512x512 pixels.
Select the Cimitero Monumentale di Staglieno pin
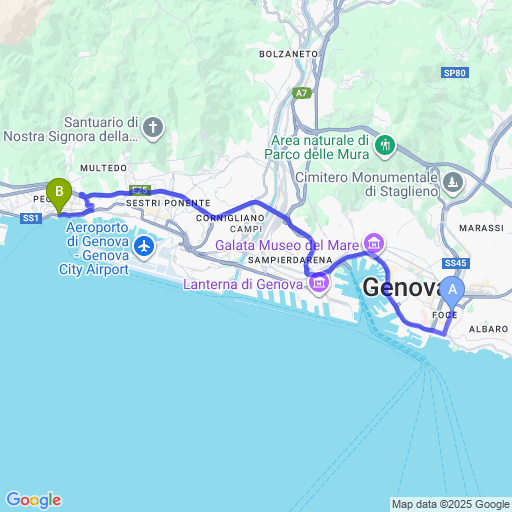pos(453,183)
